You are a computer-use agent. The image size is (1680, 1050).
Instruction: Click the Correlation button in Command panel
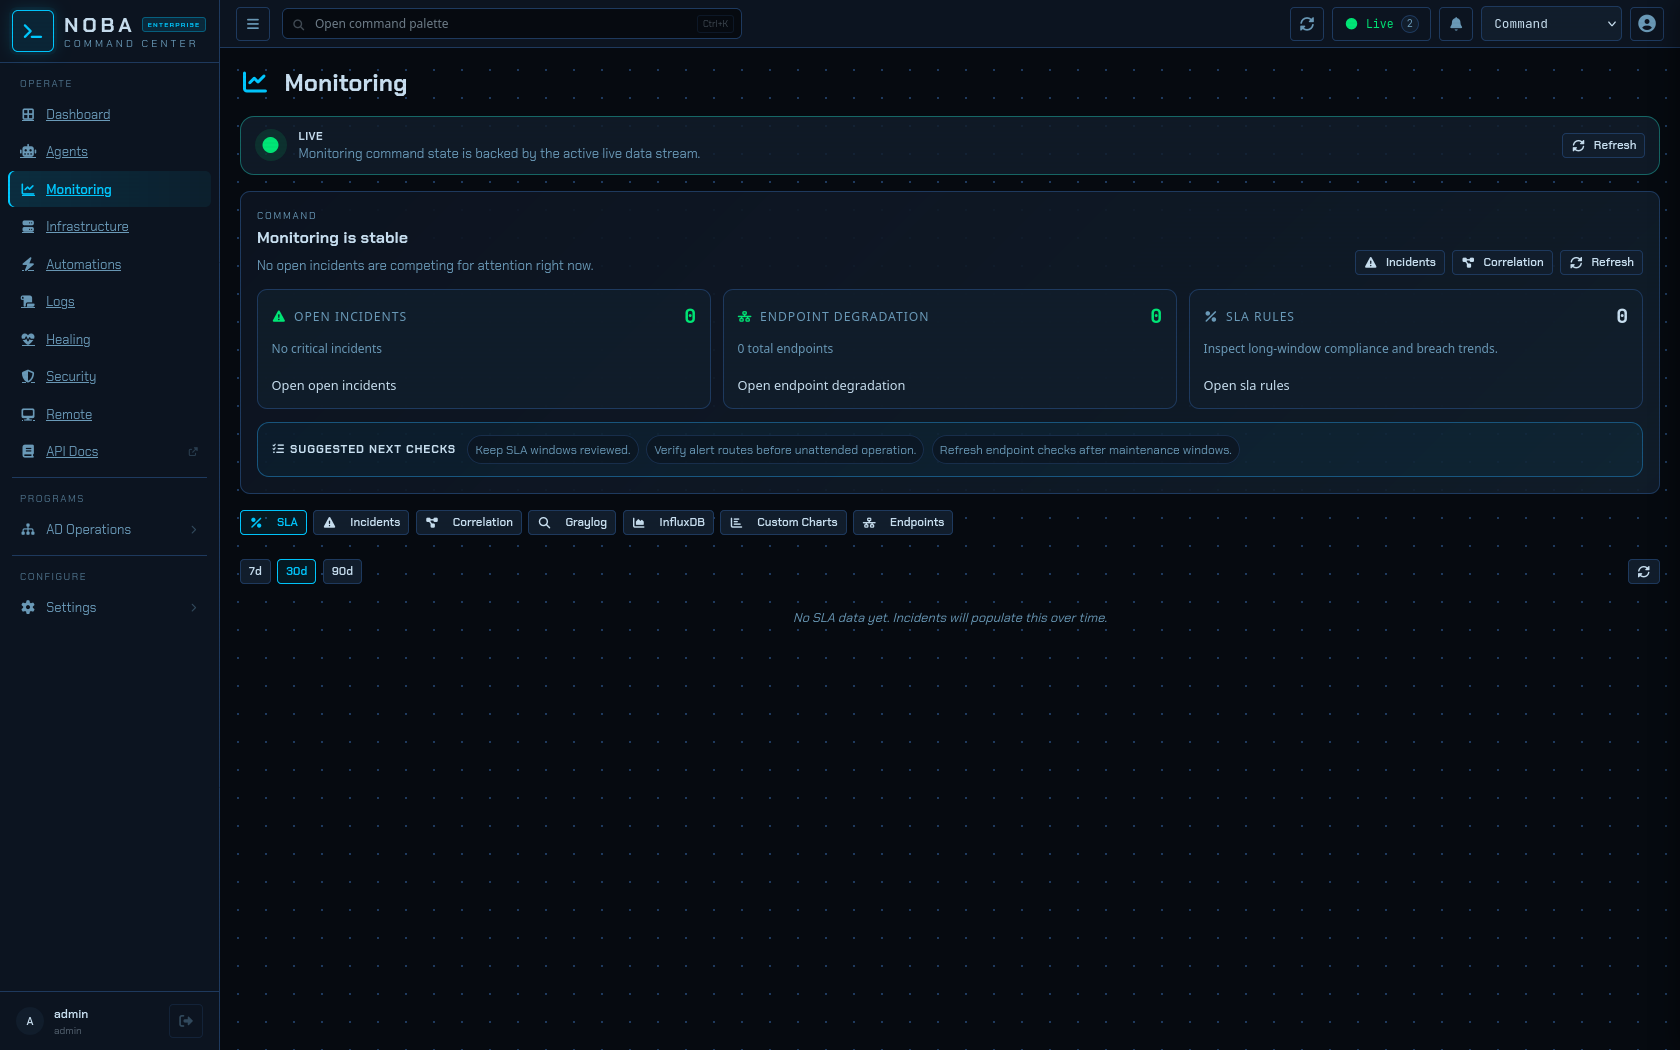1502,263
